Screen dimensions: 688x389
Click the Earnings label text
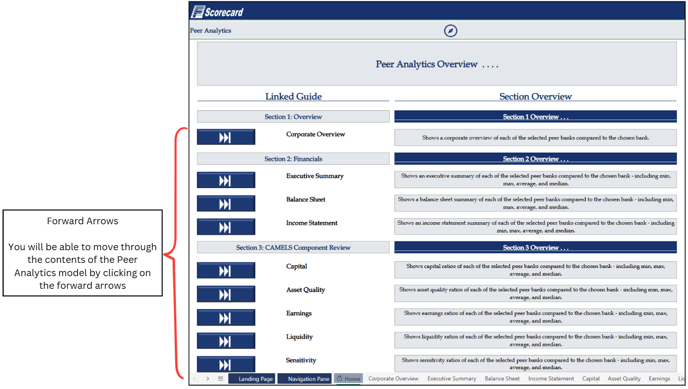pos(299,313)
